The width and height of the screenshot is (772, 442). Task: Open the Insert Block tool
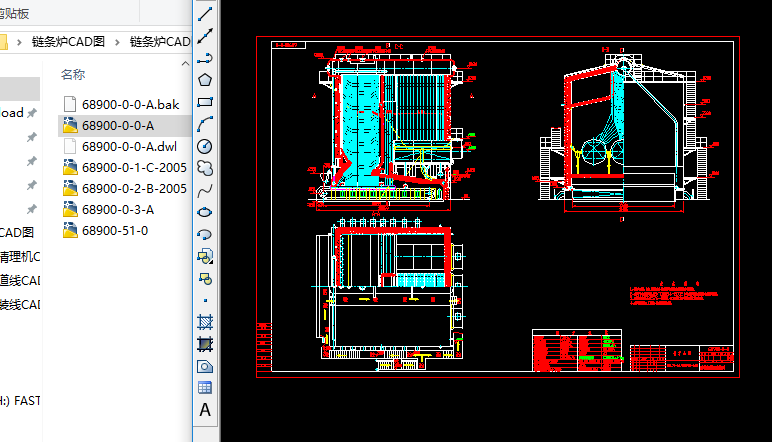tap(205, 256)
